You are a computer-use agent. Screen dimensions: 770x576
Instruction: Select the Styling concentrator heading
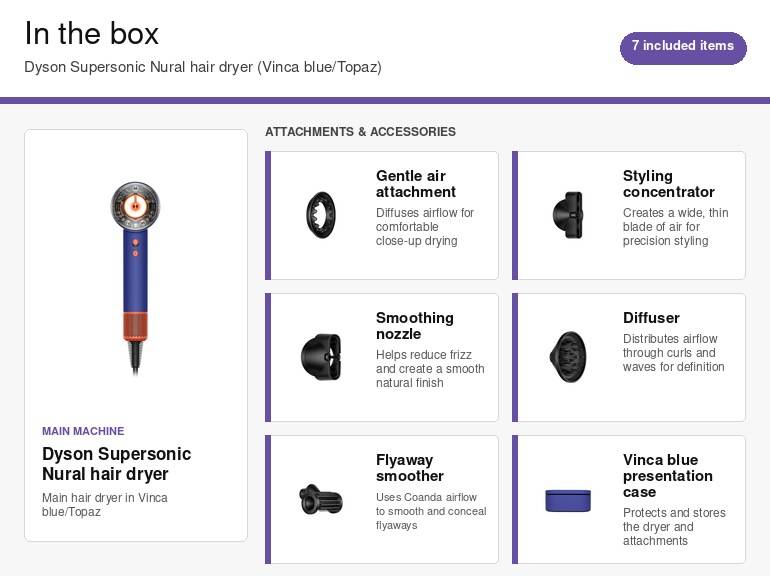(x=668, y=184)
